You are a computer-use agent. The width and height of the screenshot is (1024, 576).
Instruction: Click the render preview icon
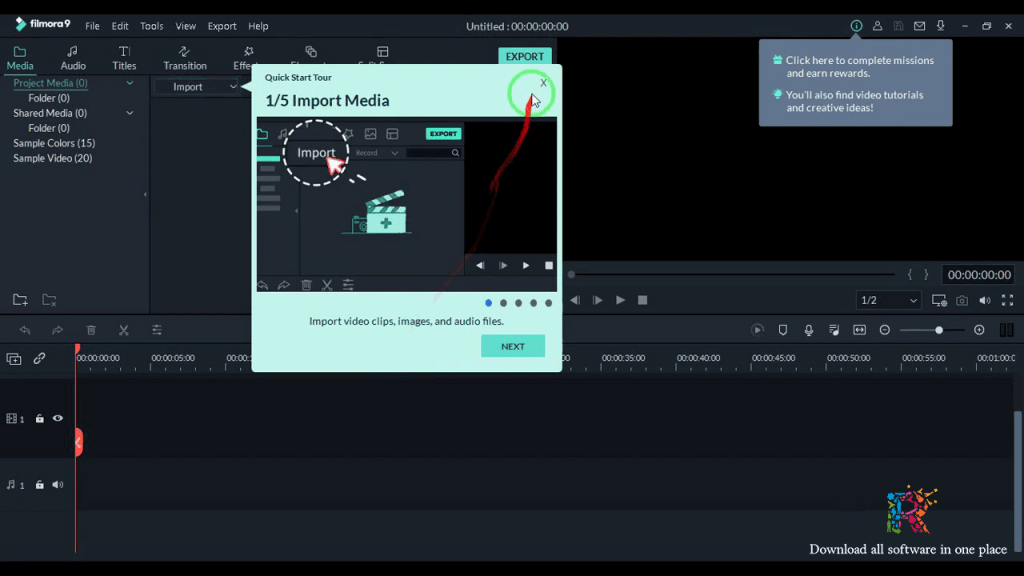758,330
